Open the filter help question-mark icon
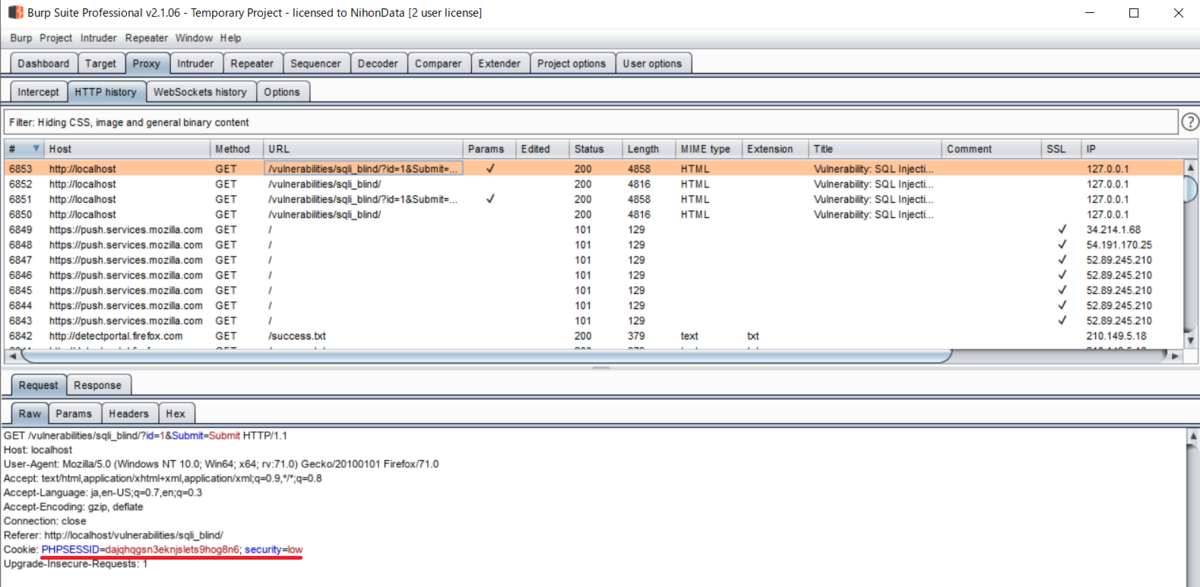Viewport: 1200px width, 587px height. (x=1190, y=122)
